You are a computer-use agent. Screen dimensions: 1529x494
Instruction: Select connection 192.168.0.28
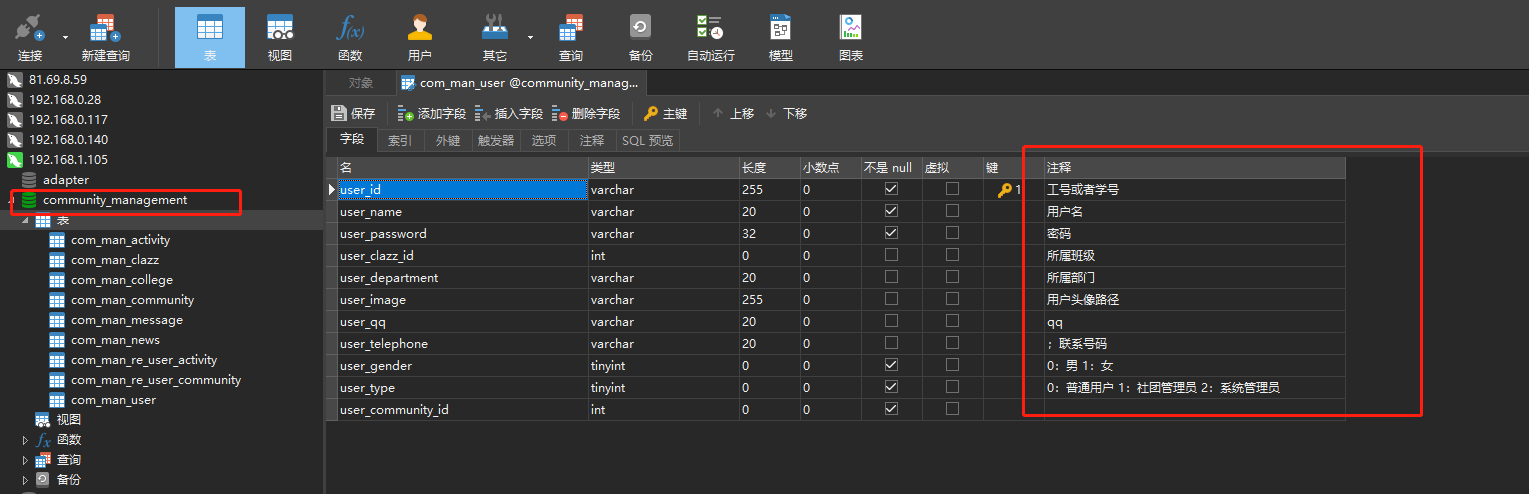pos(65,99)
